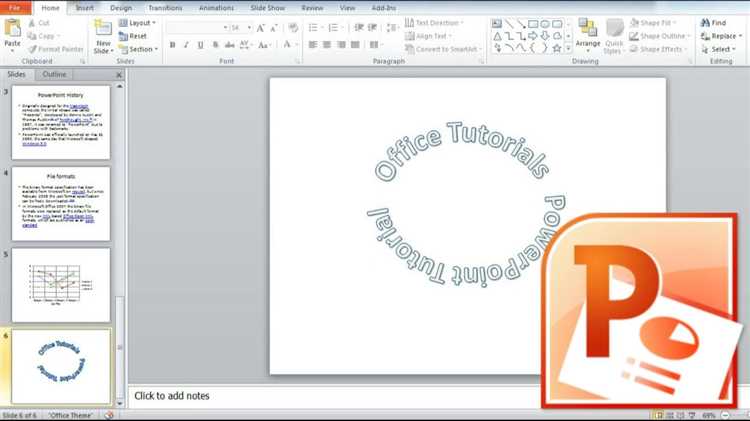Viewport: 750px width, 421px height.
Task: Switch to the Transitions ribbon tab
Action: point(164,7)
